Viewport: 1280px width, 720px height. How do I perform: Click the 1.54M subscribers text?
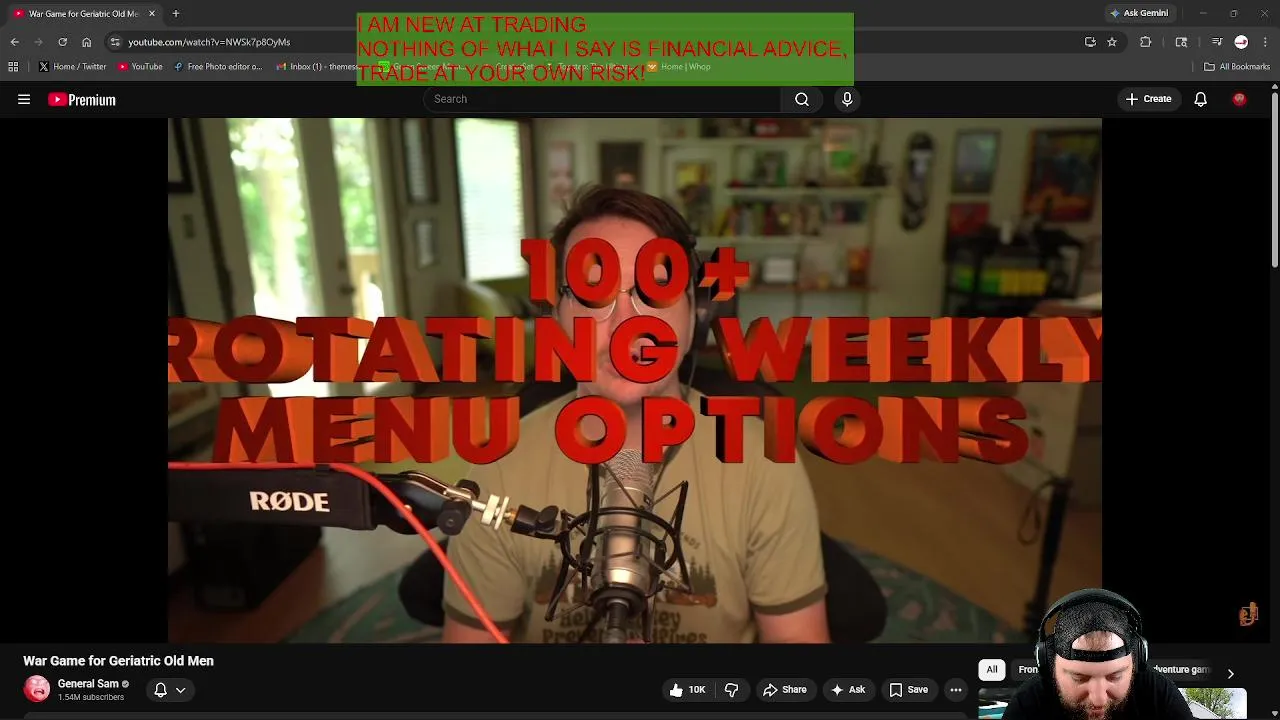[x=91, y=697]
